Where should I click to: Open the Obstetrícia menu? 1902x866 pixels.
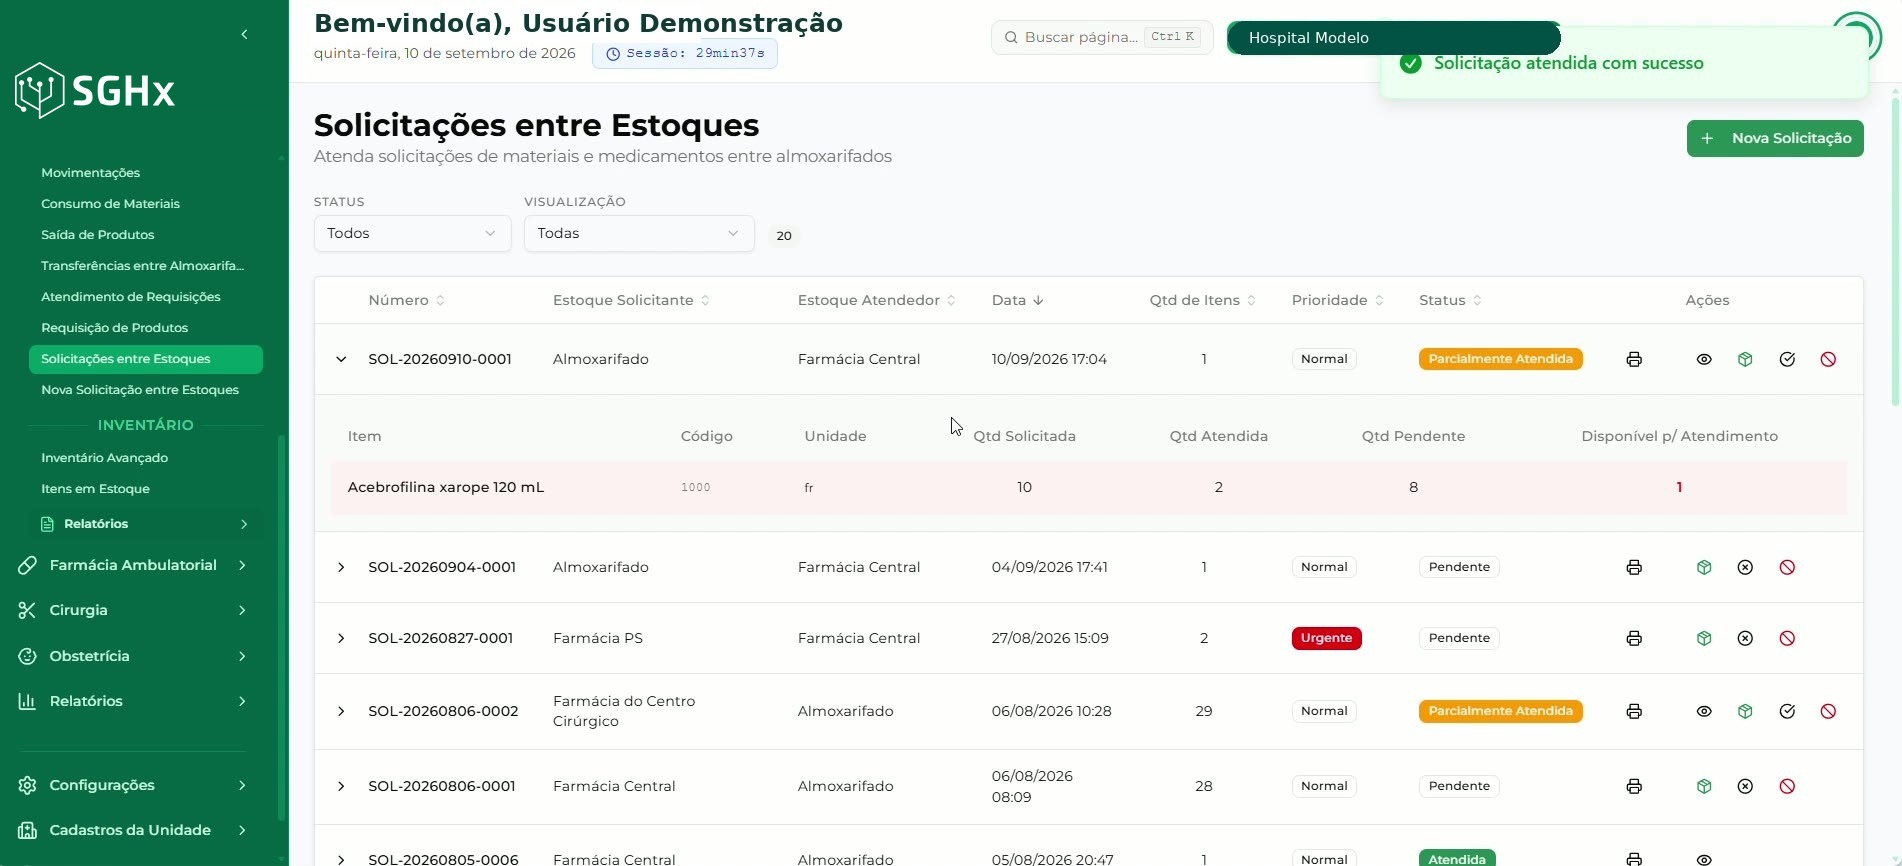133,656
